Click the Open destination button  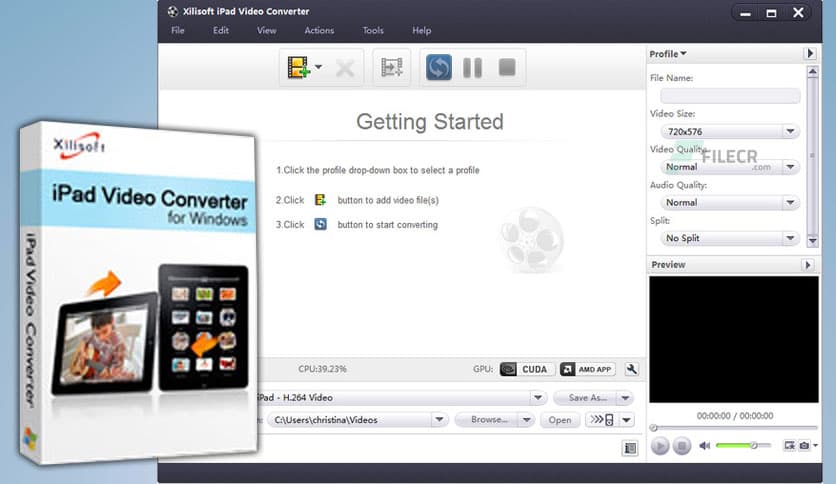click(x=560, y=420)
